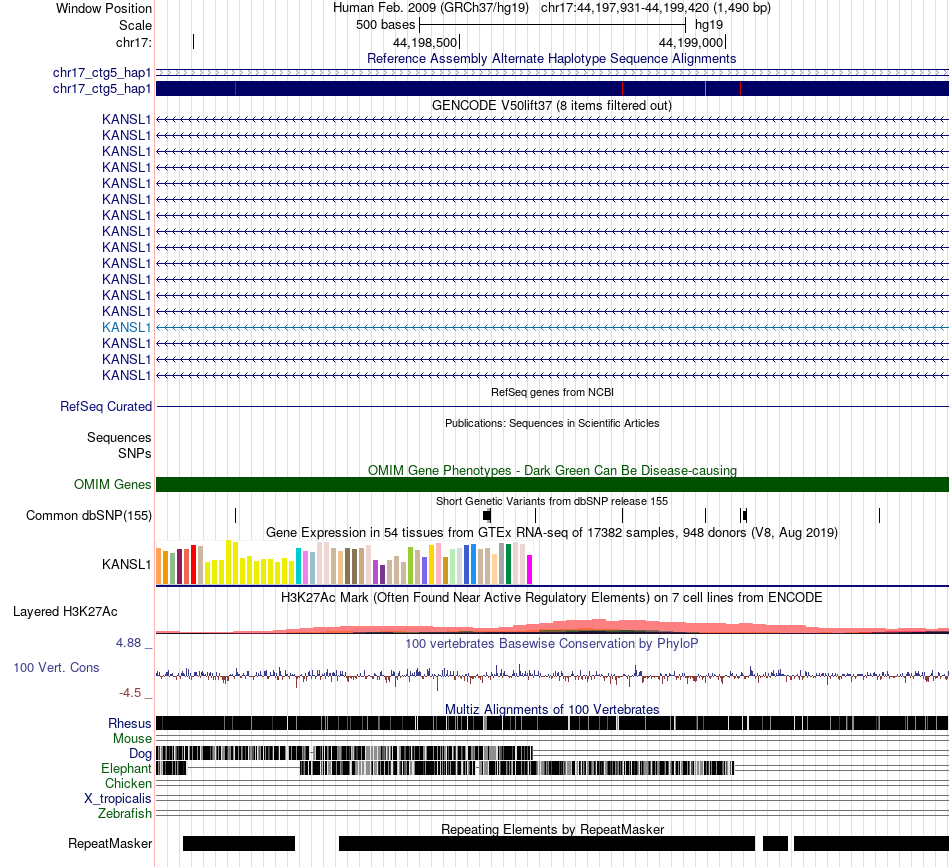This screenshot has height=867, width=950.
Task: Open Repeating Elements by RepeatMasker title
Action: pos(552,829)
